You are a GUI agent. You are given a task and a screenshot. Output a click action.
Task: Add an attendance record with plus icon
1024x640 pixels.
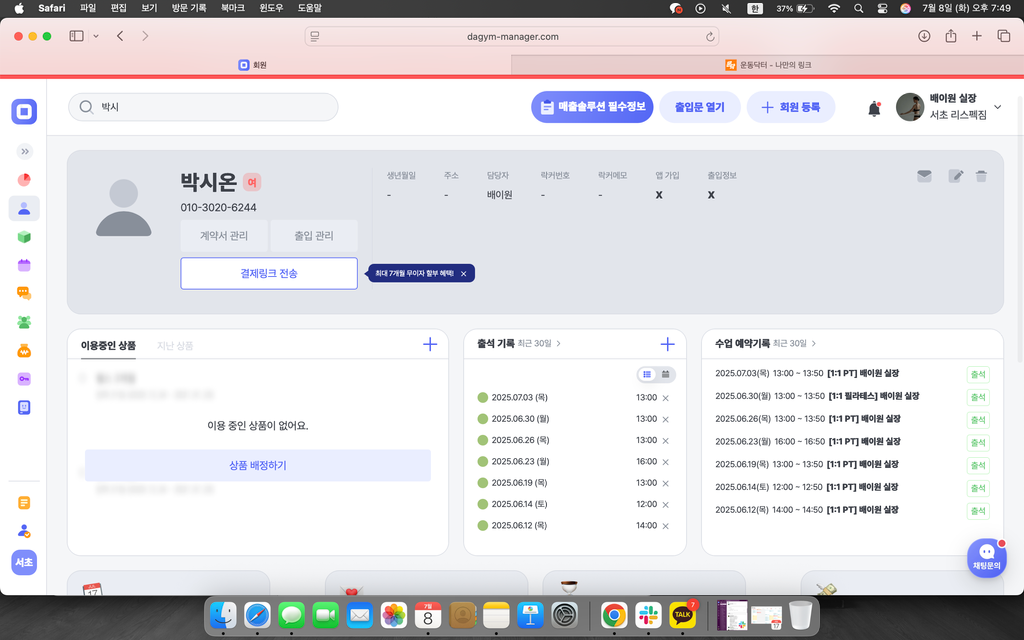click(667, 344)
